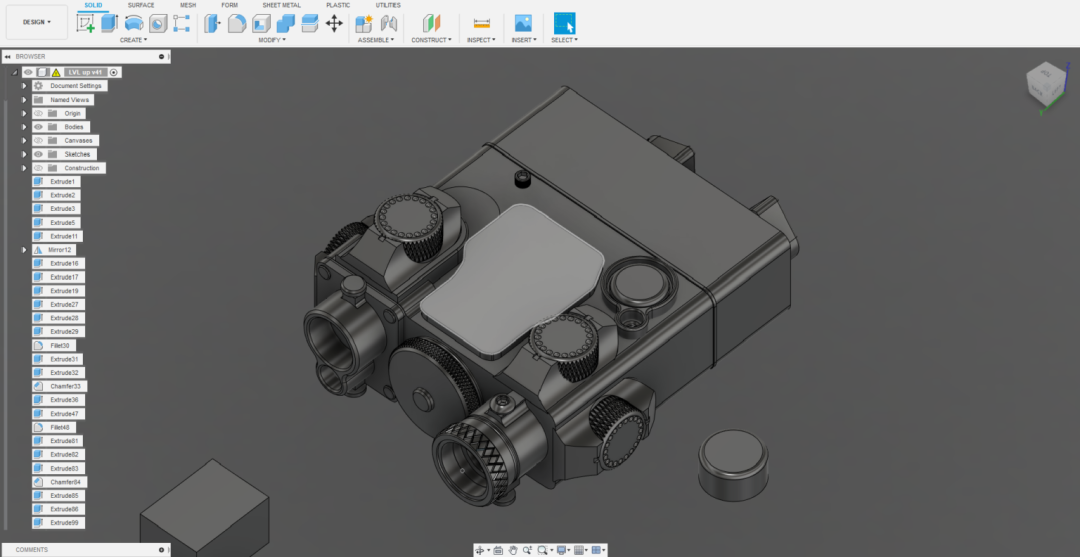Open the Design workspace dropdown
The image size is (1080, 557).
(37, 22)
